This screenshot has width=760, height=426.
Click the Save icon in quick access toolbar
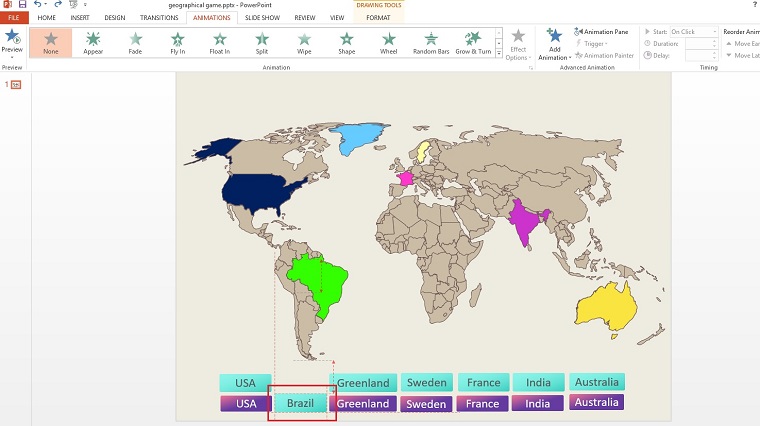tap(22, 5)
